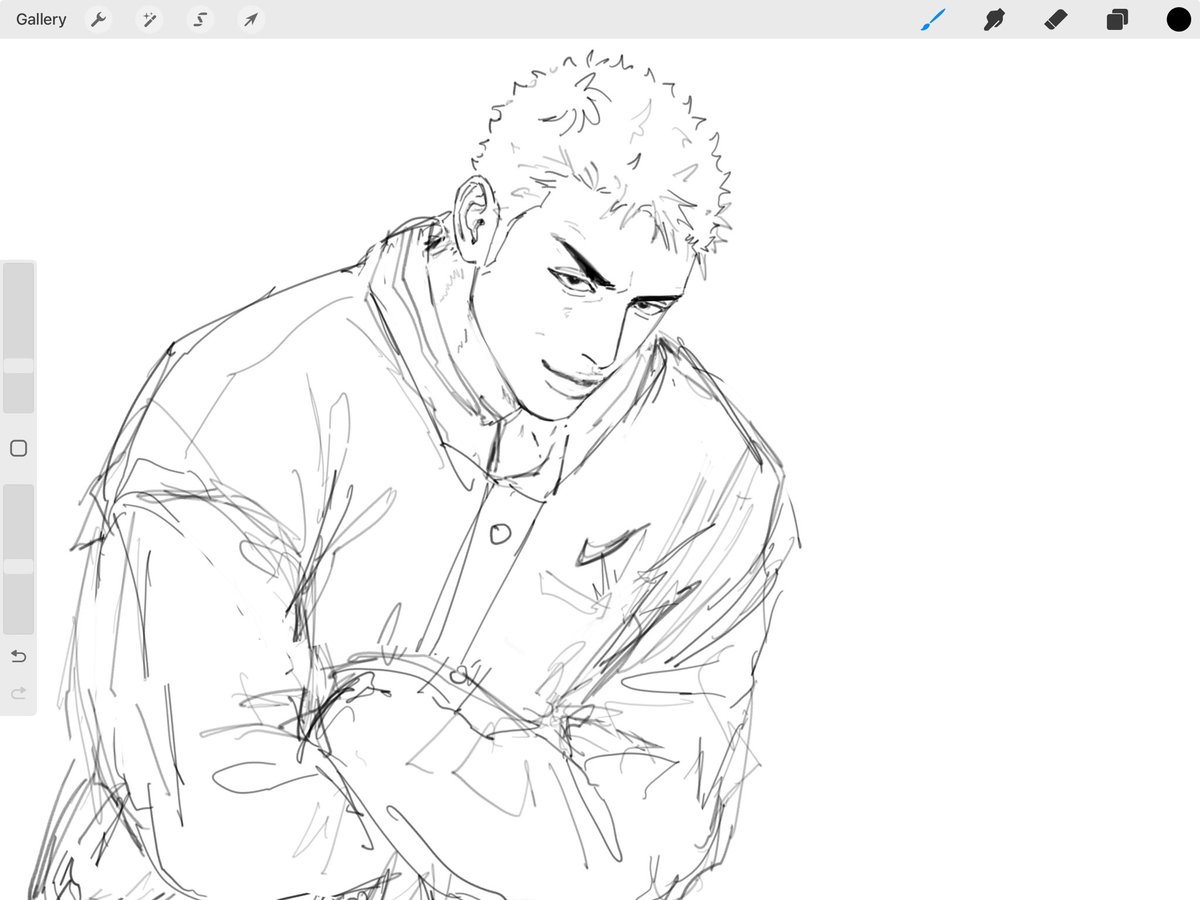Open the Gallery view
Screen dimensions: 1200x900
coord(41,19)
